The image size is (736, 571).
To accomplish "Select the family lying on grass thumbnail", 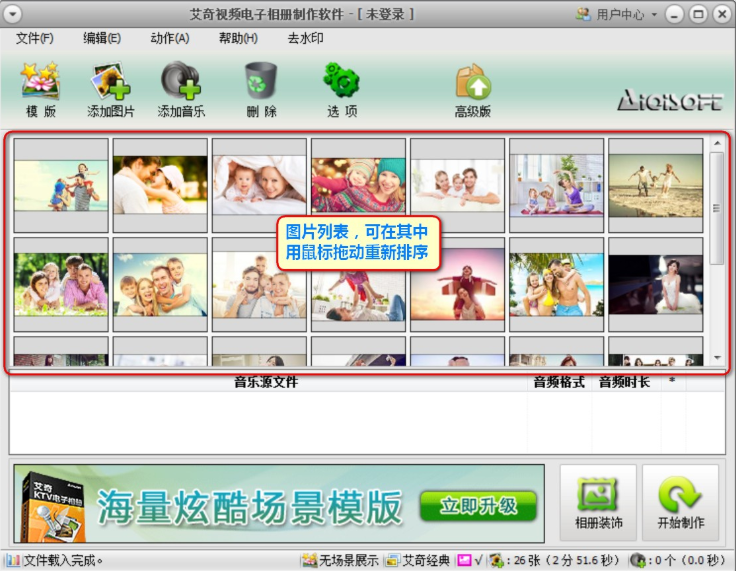I will [x=61, y=284].
